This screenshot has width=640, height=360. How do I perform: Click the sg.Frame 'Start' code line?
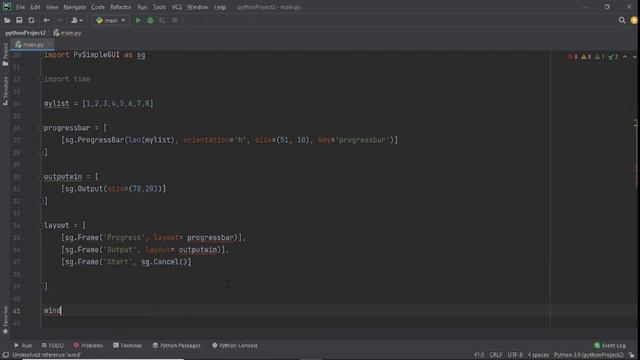pyautogui.click(x=126, y=262)
